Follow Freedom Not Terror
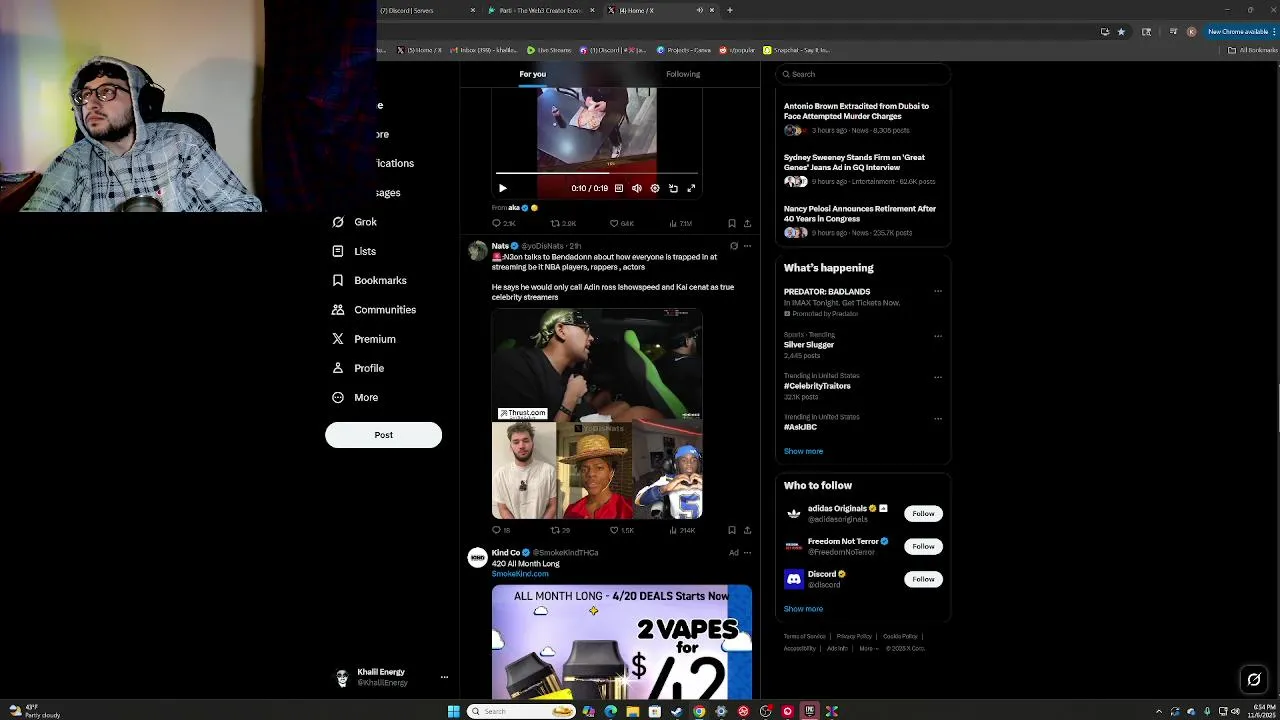Viewport: 1280px width, 720px height. click(923, 546)
